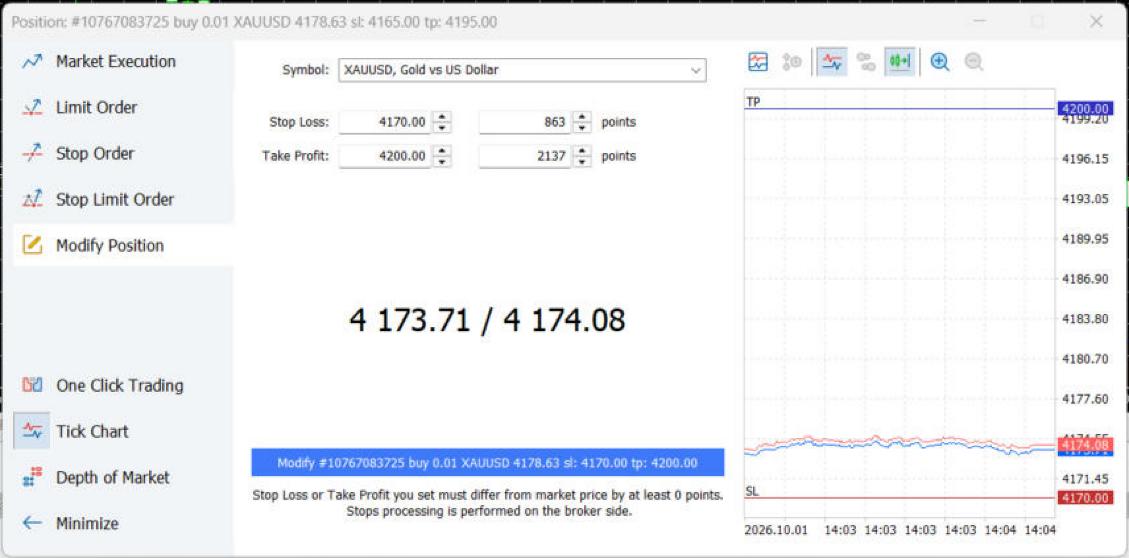Click the blue Modify #10767083725 button
Image resolution: width=1129 pixels, height=558 pixels.
487,462
